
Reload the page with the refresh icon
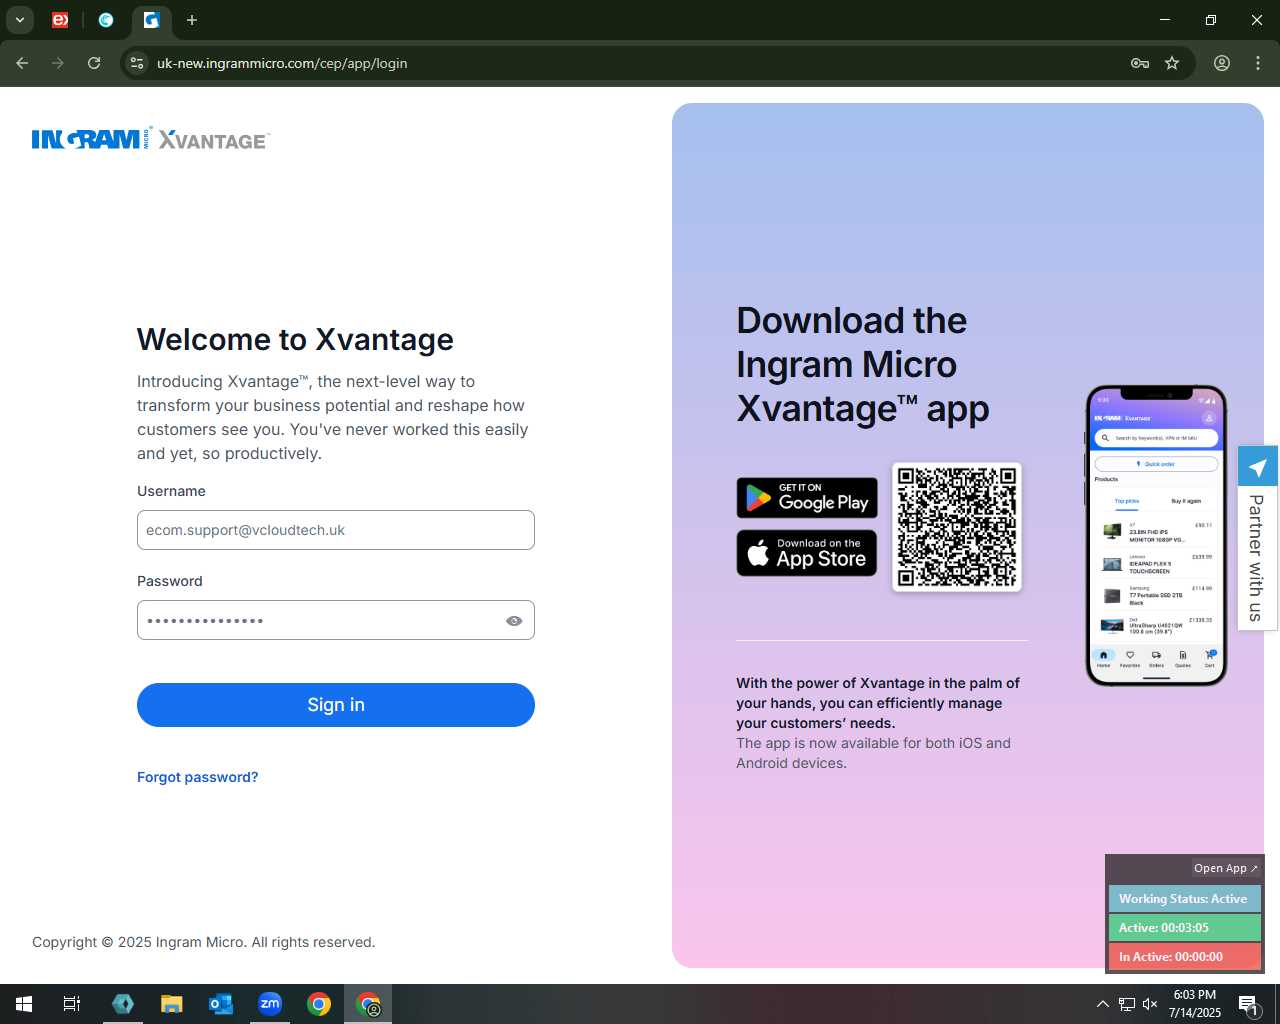[x=94, y=63]
